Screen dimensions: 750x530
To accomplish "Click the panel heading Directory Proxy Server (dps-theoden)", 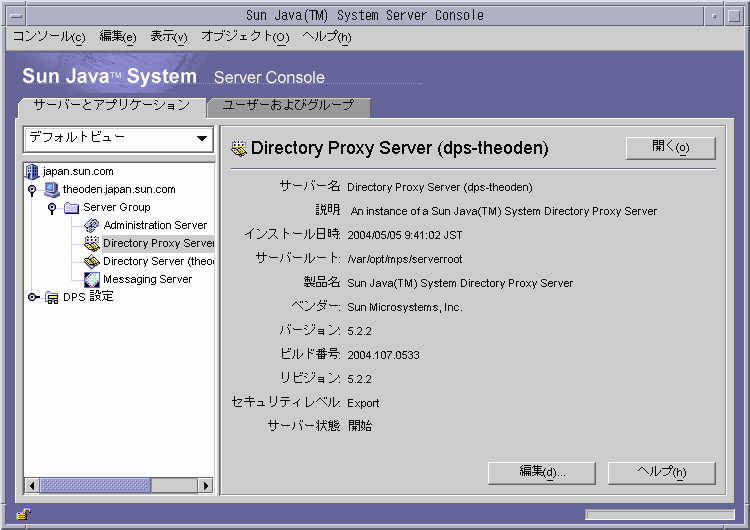I will 399,148.
